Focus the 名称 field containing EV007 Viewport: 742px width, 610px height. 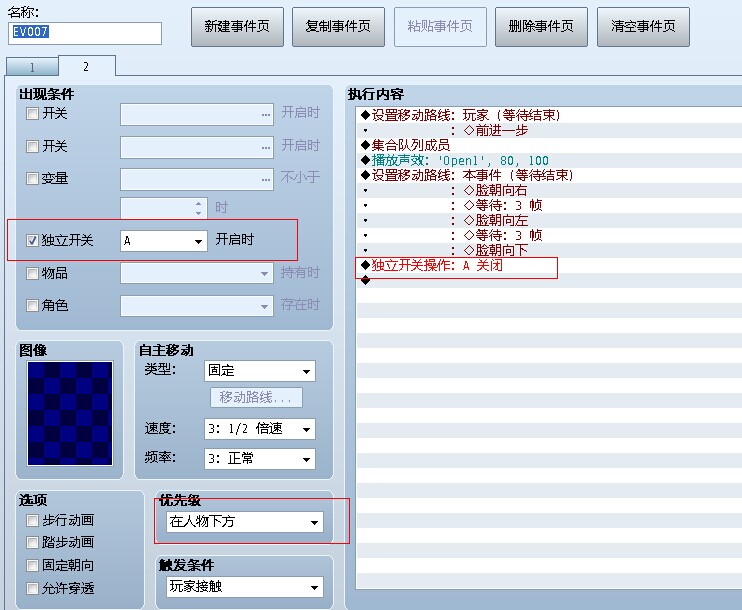click(85, 33)
